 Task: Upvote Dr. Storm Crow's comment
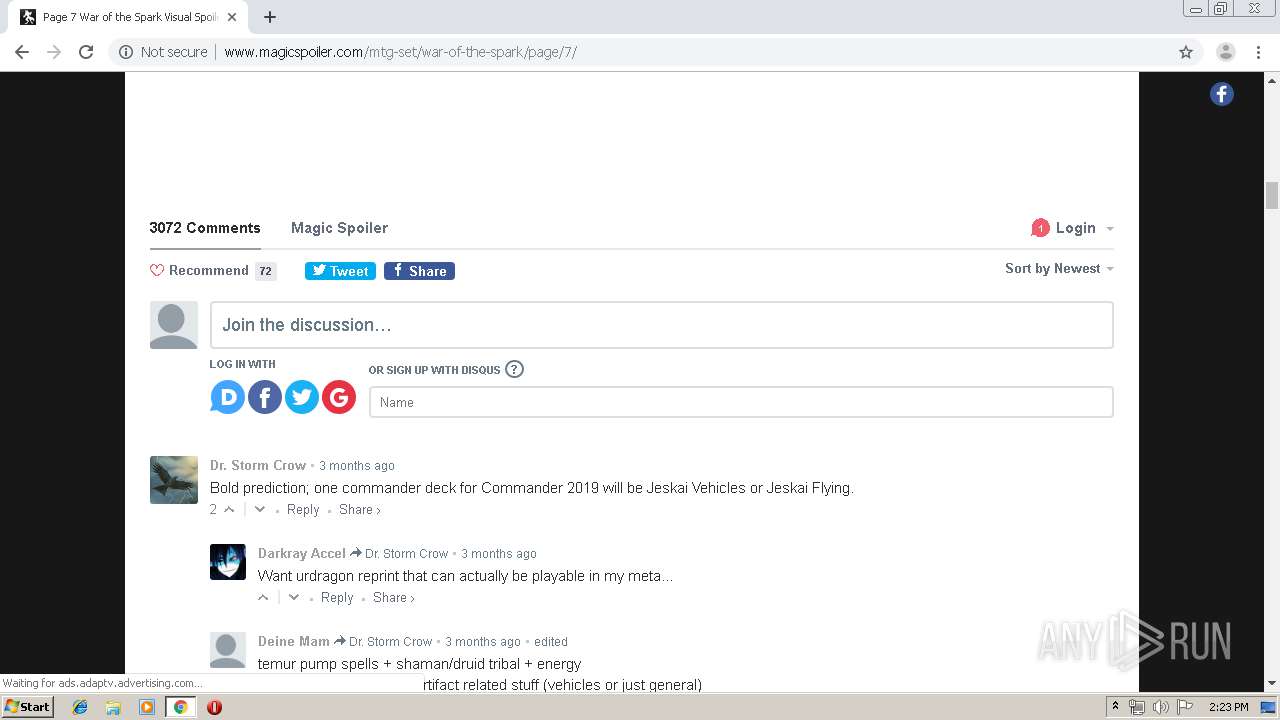[229, 509]
